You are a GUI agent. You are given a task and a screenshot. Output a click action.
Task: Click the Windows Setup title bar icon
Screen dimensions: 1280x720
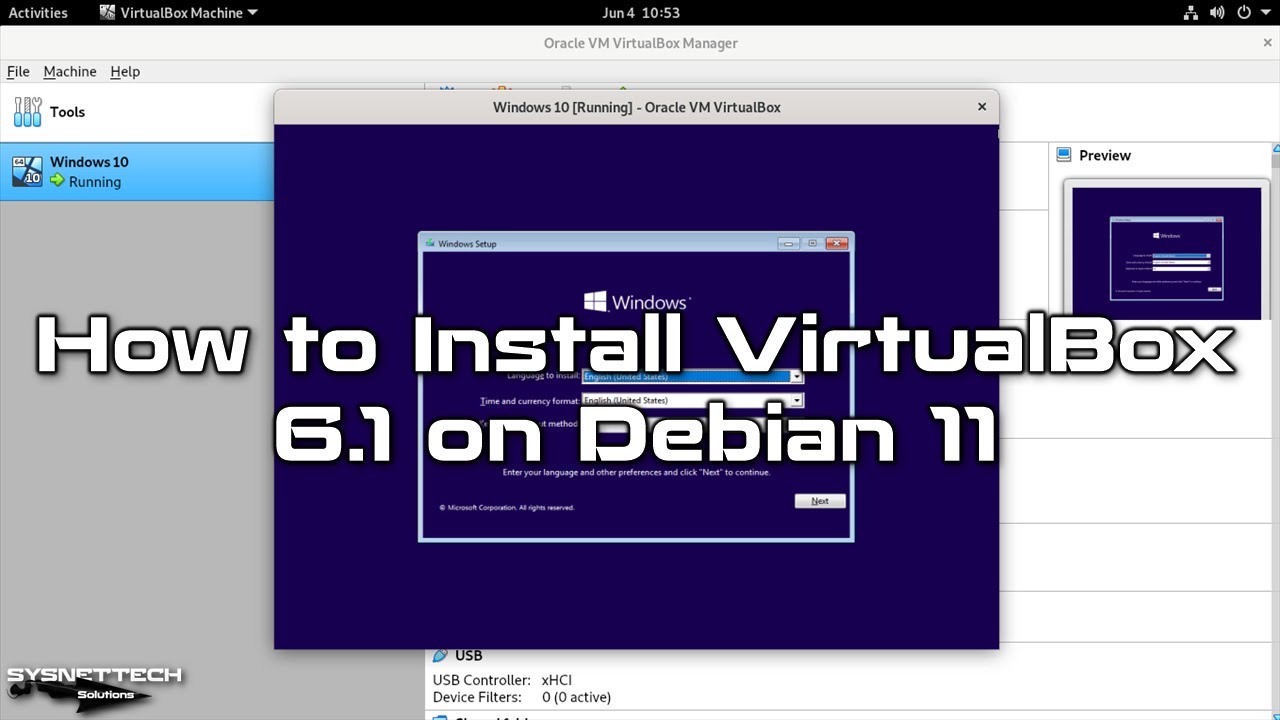[x=430, y=243]
